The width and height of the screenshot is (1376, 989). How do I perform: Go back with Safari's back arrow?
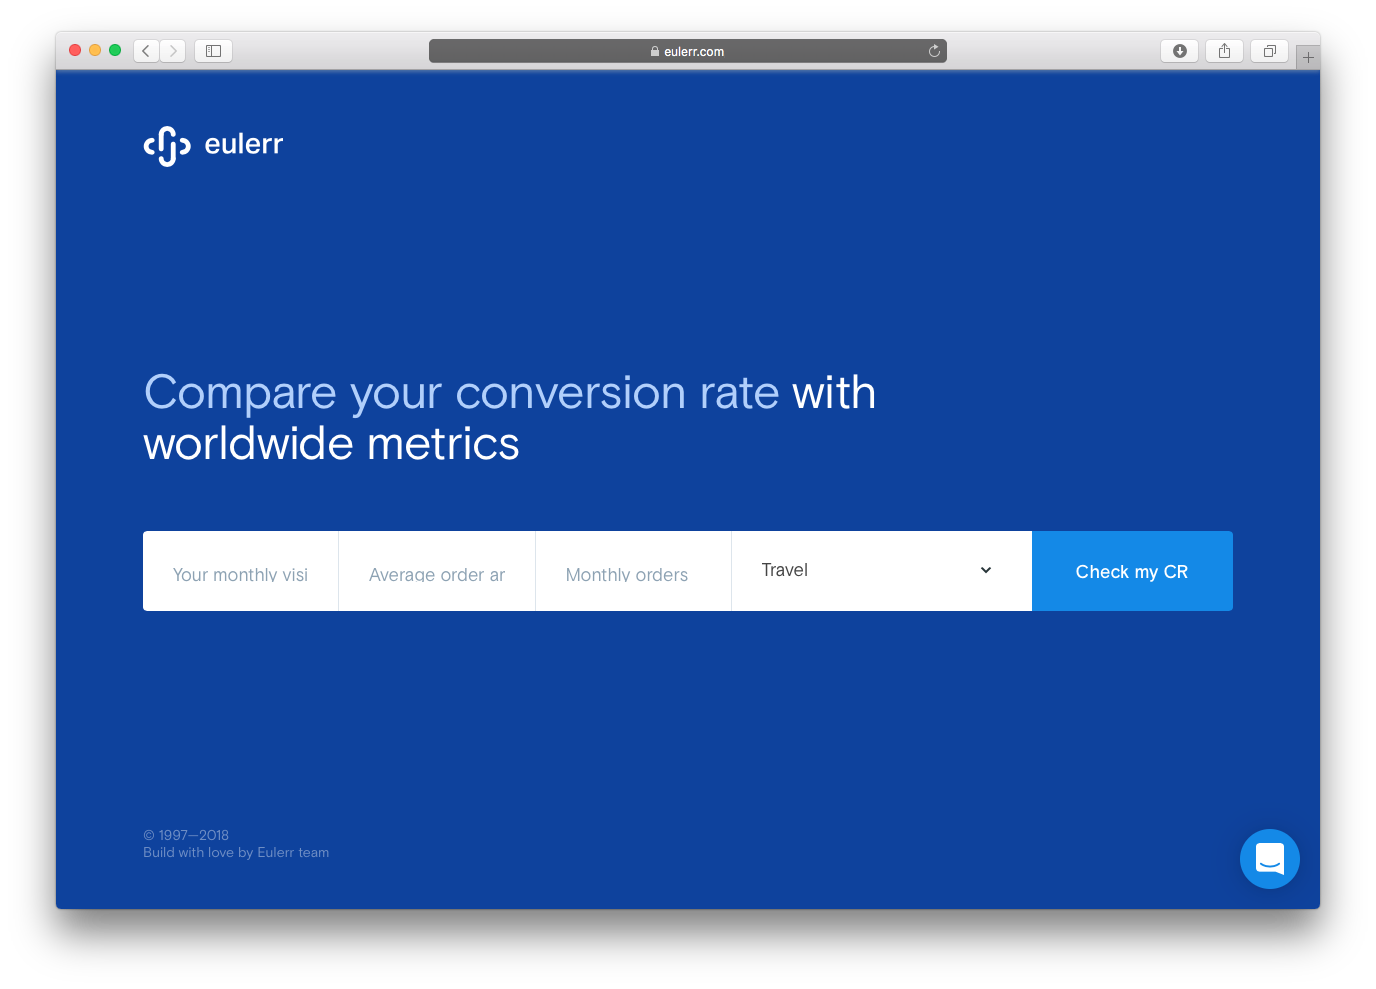point(146,51)
